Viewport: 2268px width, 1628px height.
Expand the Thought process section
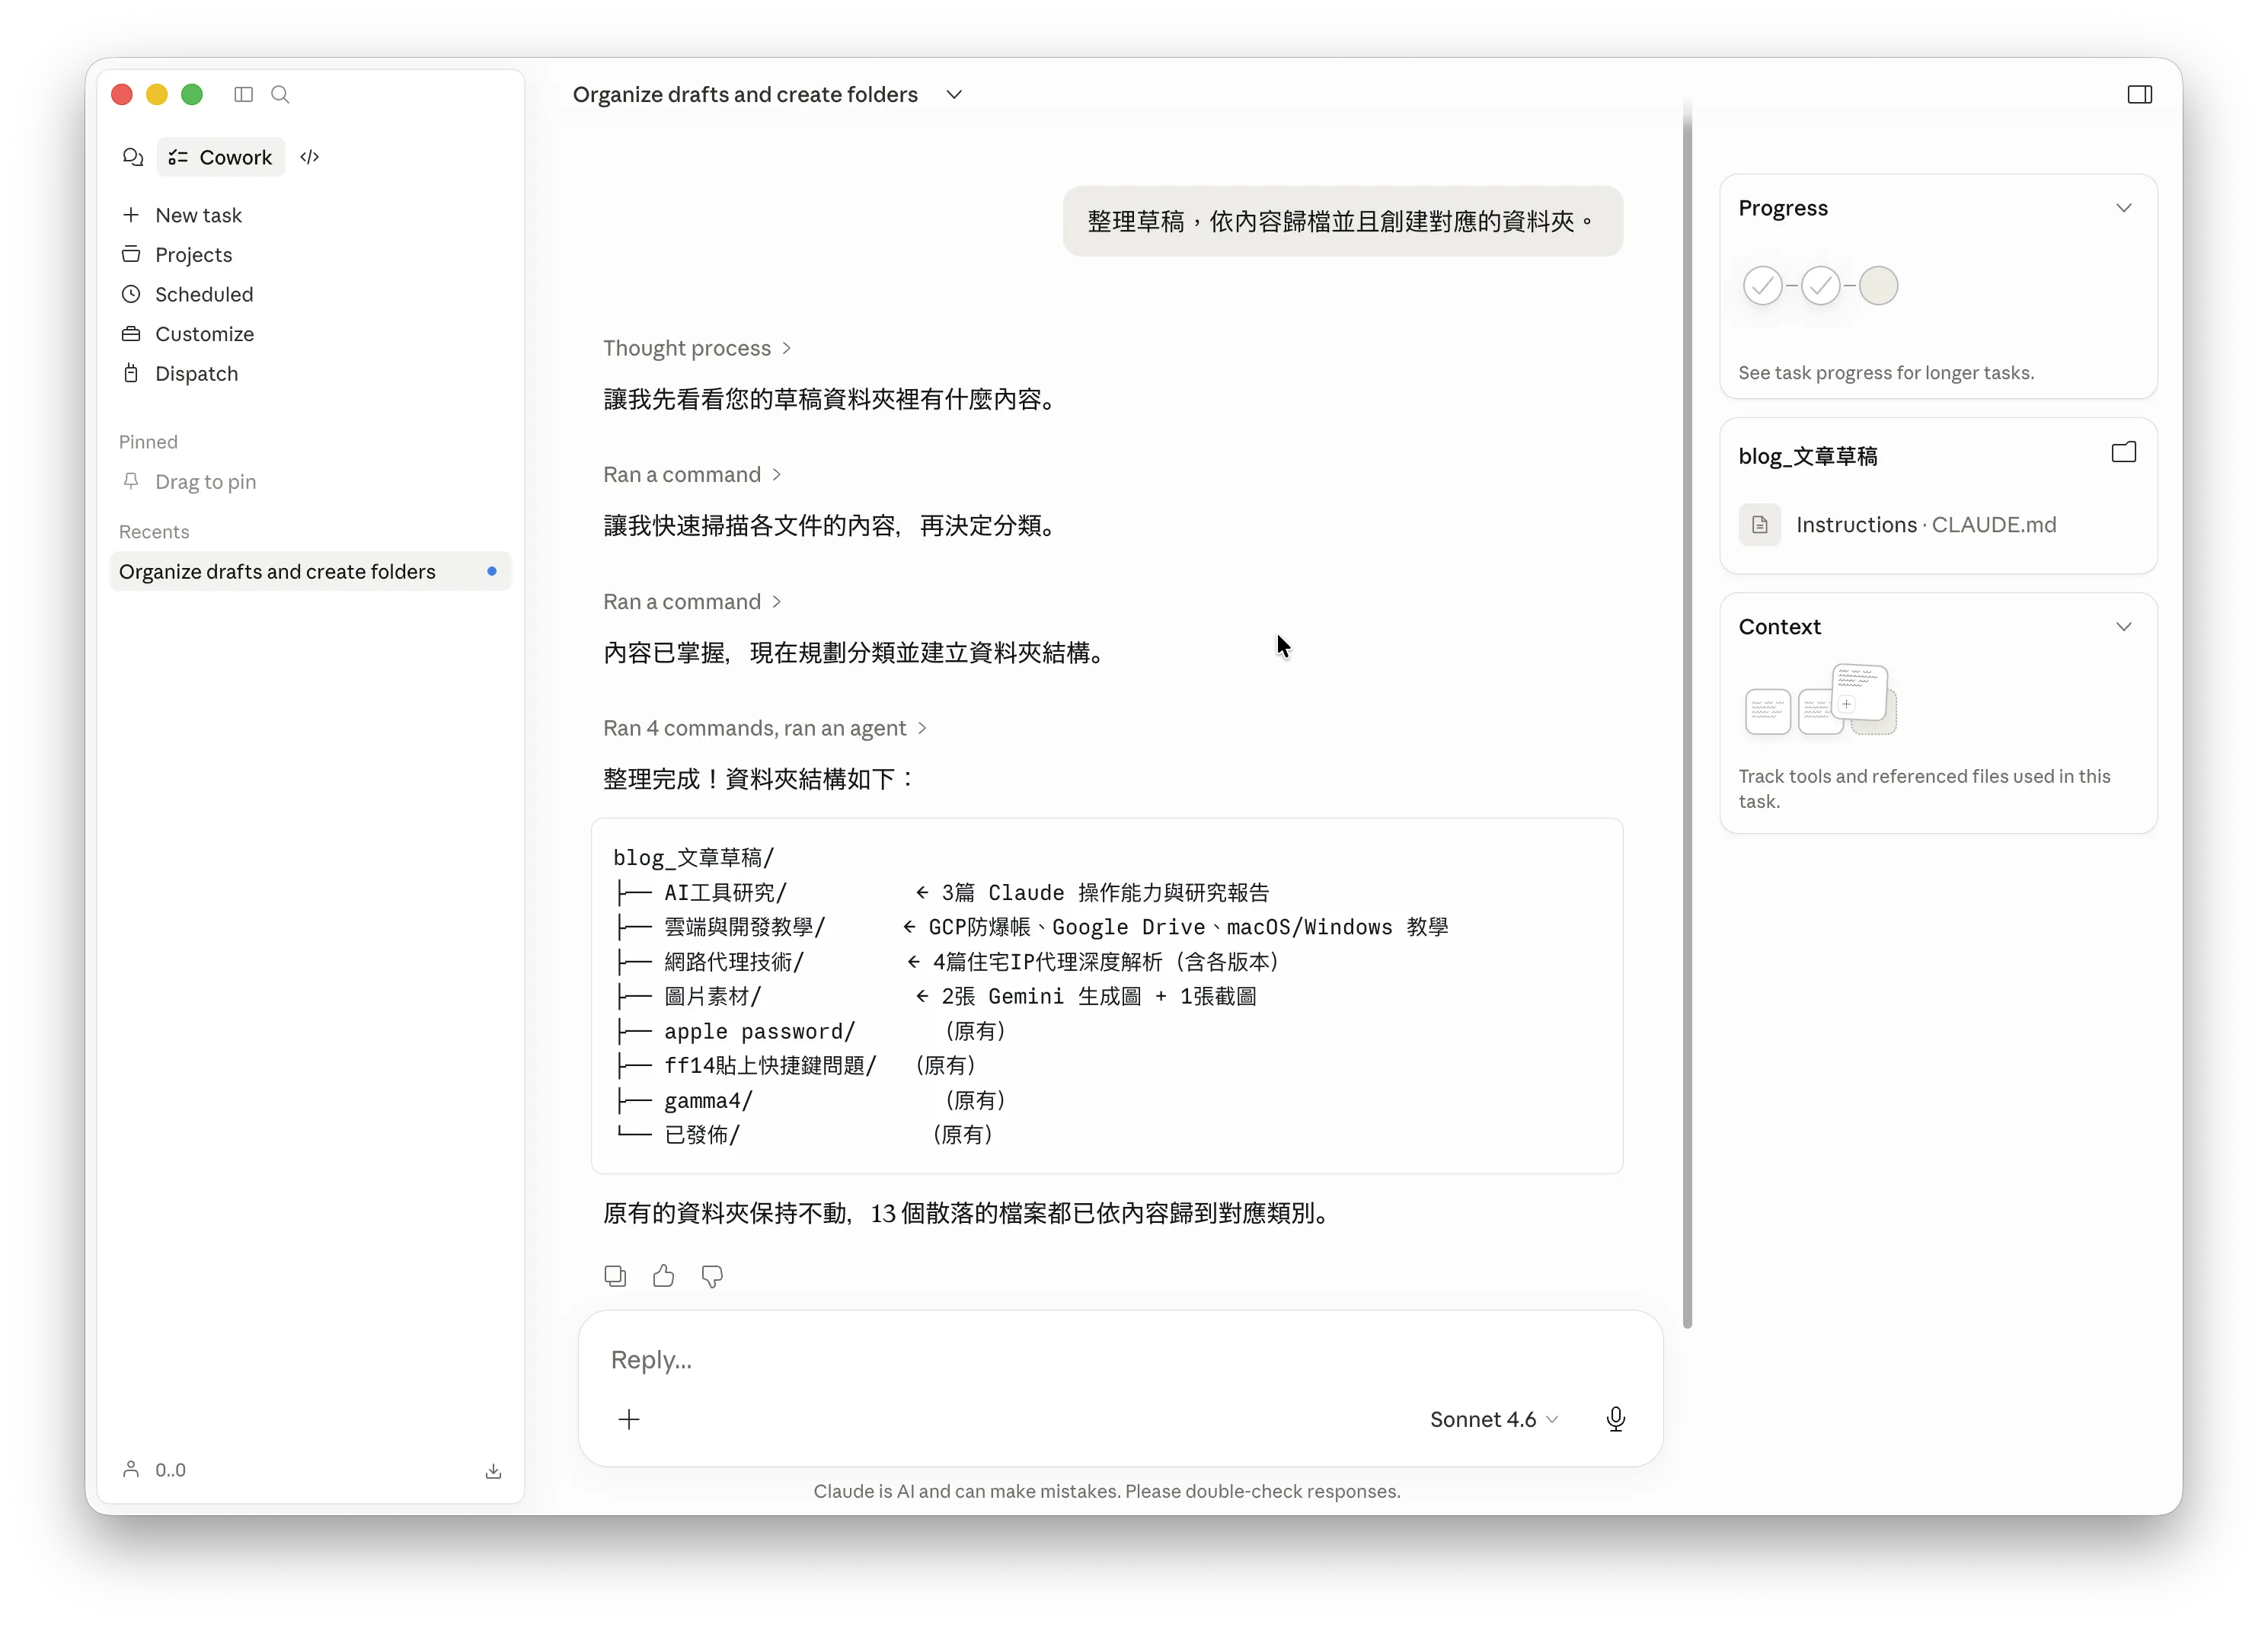pyautogui.click(x=697, y=348)
